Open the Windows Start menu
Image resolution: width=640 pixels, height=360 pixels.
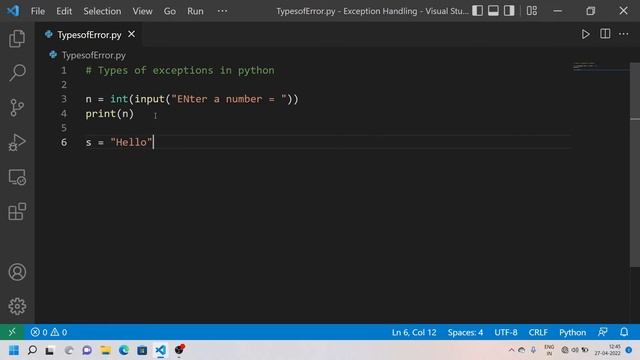coord(14,350)
